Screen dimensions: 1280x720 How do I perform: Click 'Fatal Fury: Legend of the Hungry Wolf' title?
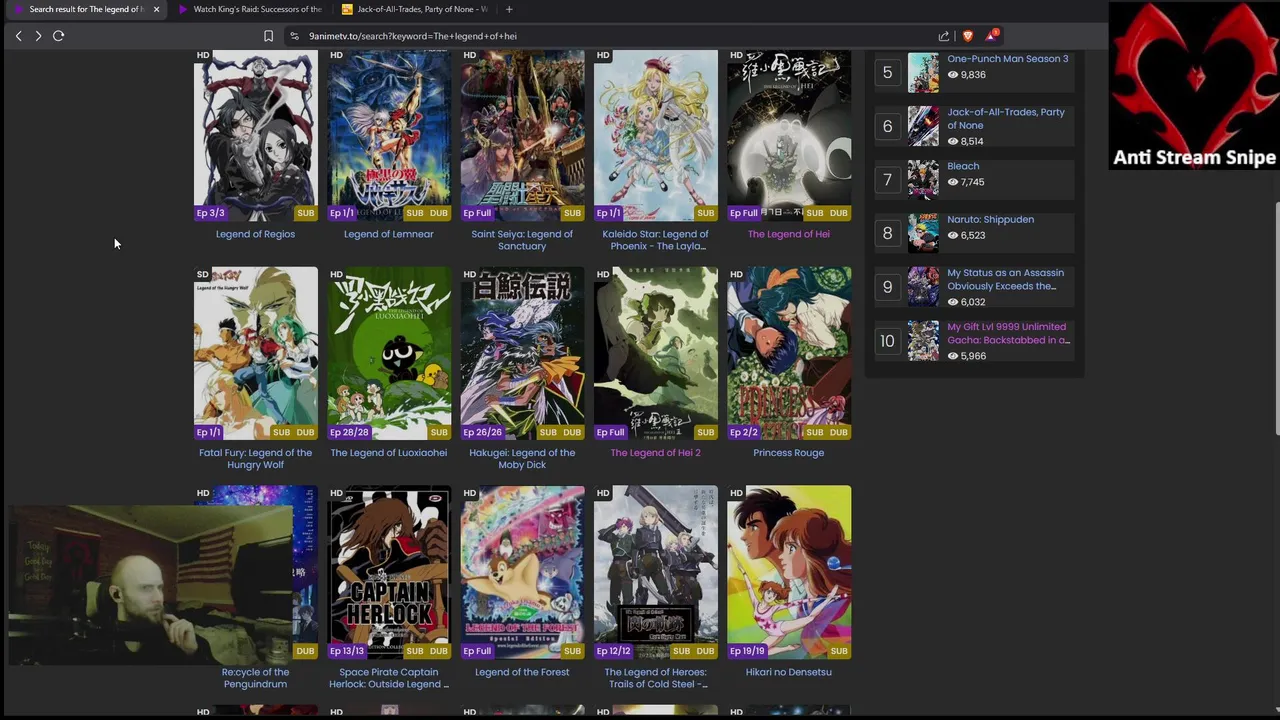tap(255, 459)
